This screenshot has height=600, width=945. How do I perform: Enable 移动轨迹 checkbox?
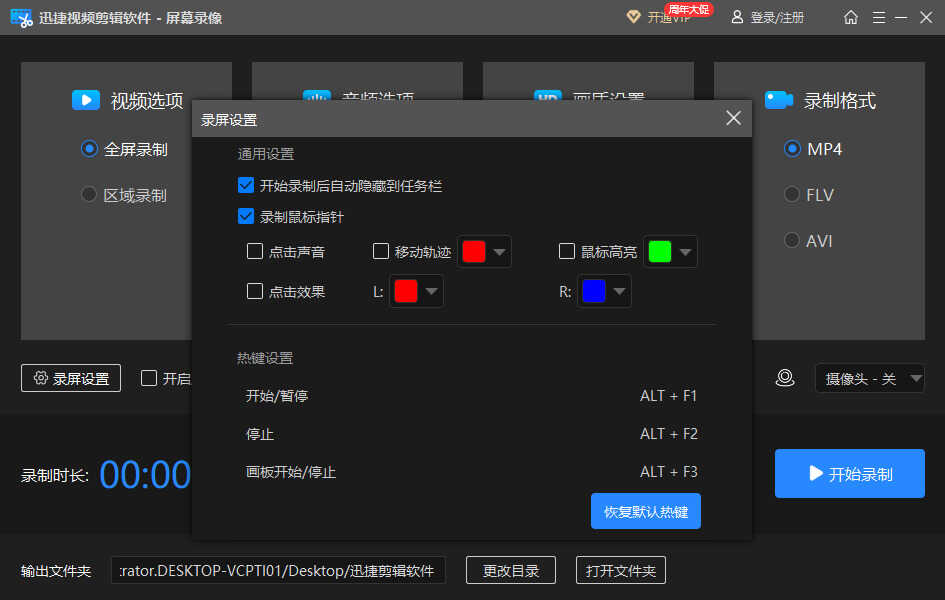coord(381,251)
